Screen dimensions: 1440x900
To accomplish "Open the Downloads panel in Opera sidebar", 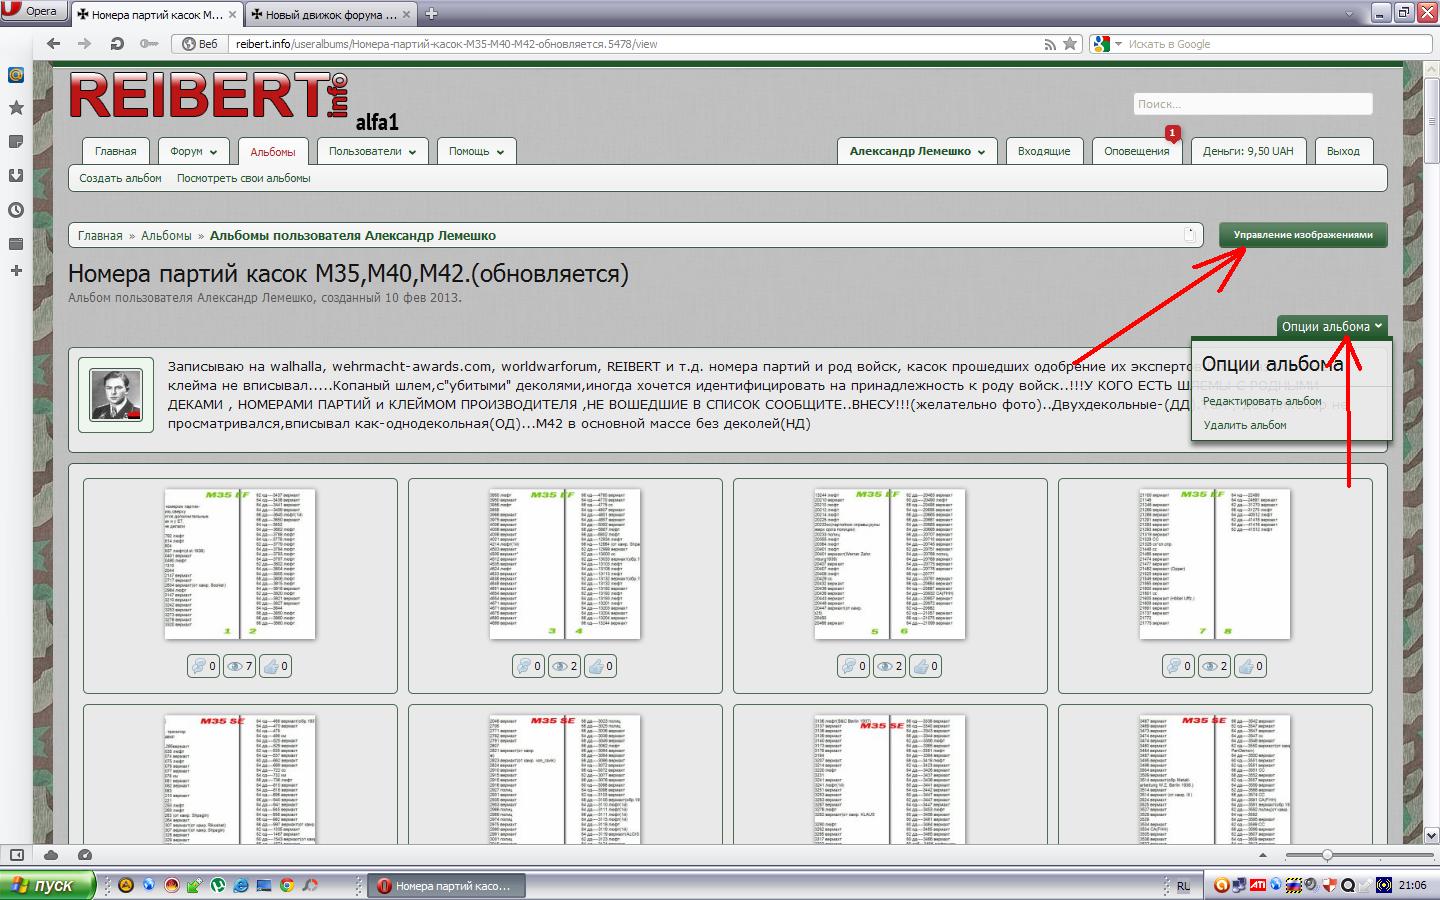I will point(16,176).
